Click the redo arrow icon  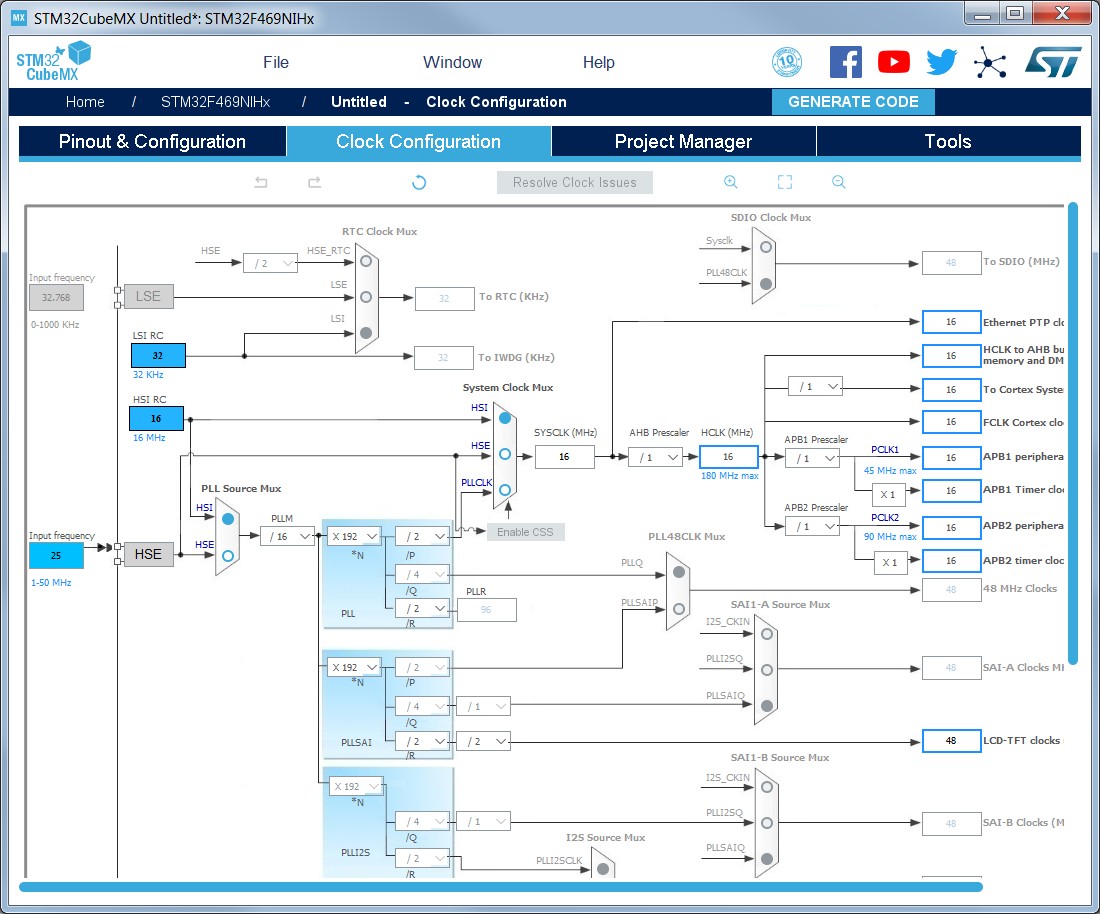(314, 182)
